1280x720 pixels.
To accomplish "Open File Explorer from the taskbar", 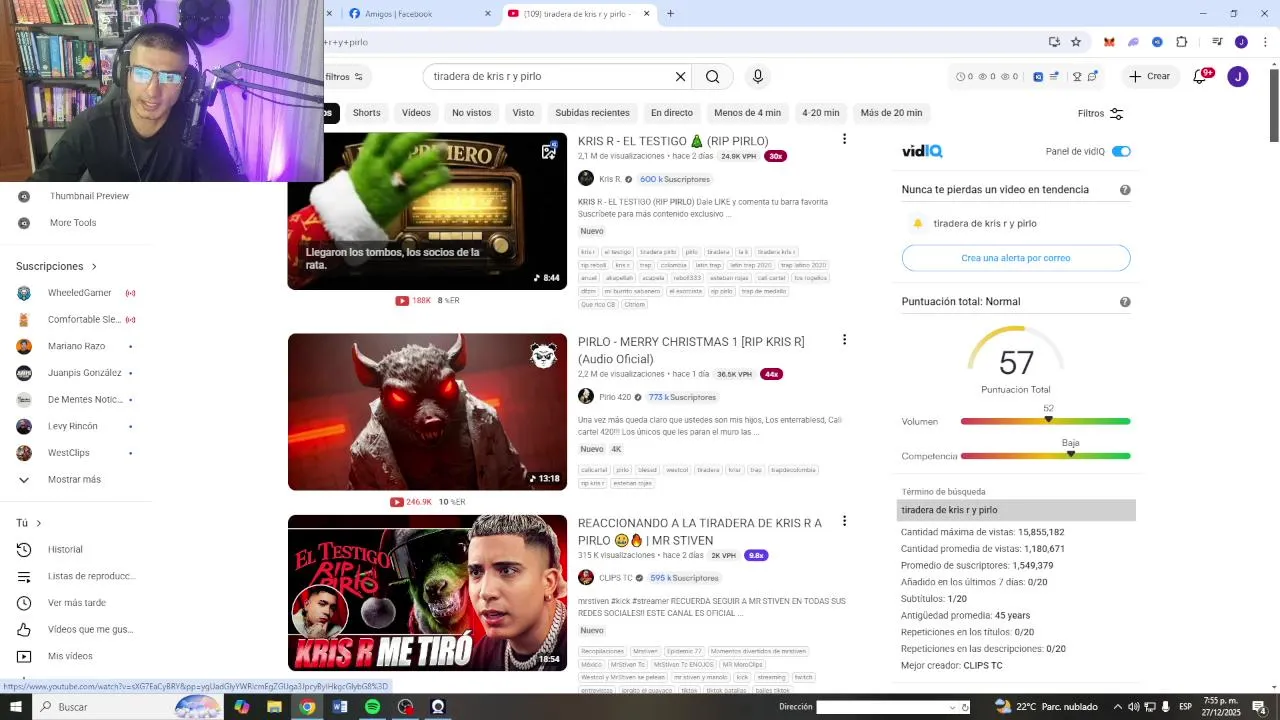I will 274,707.
